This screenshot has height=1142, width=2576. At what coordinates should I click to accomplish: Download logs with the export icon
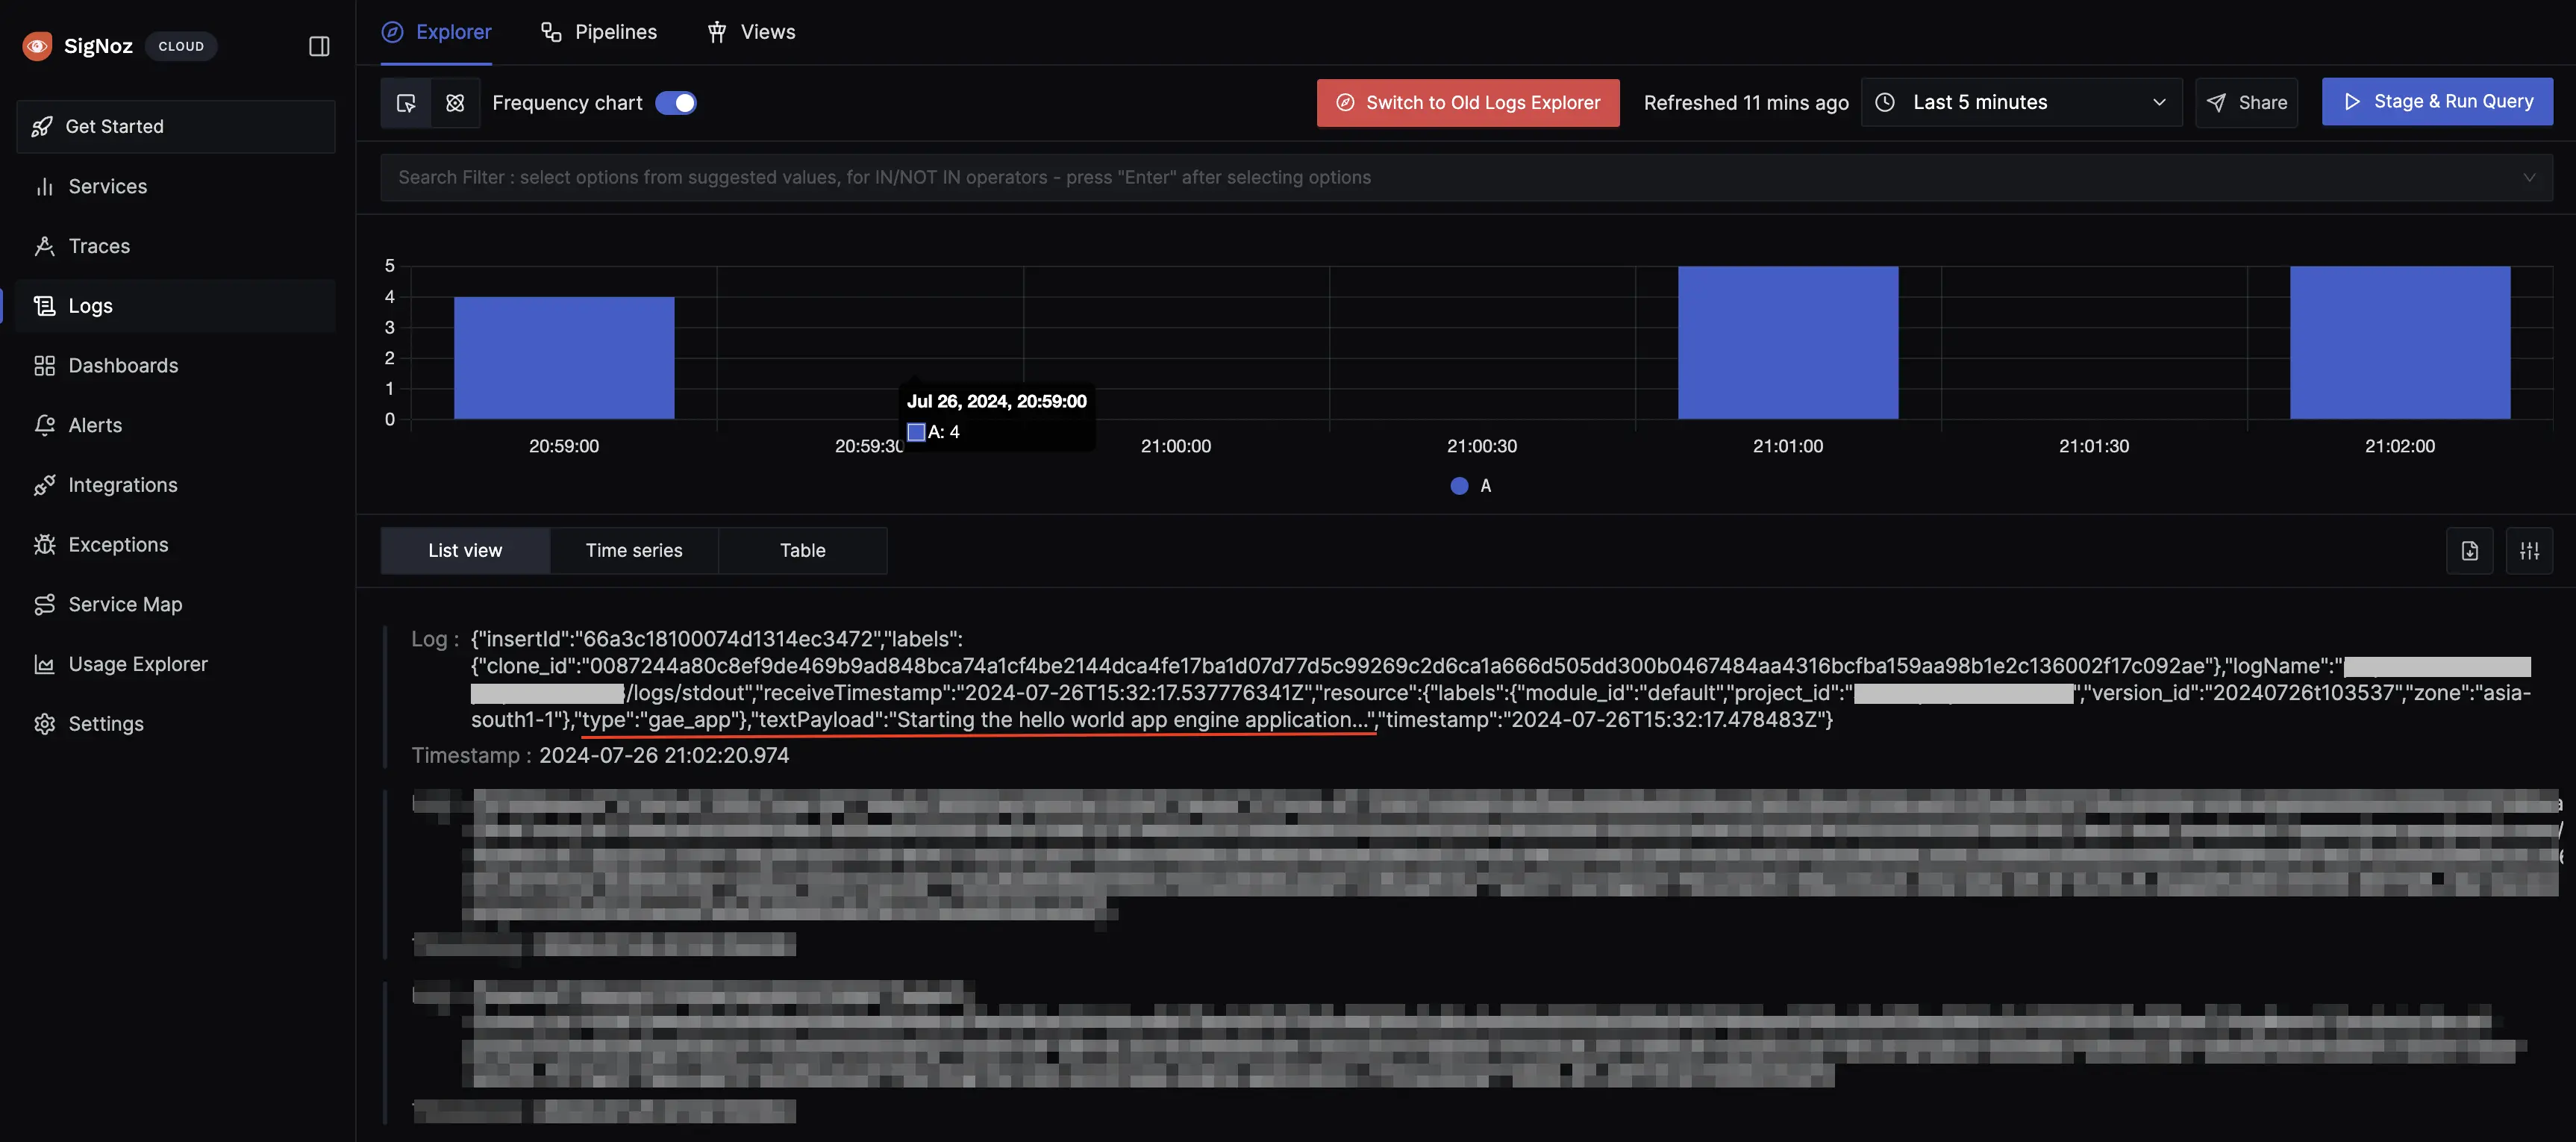tap(2470, 551)
